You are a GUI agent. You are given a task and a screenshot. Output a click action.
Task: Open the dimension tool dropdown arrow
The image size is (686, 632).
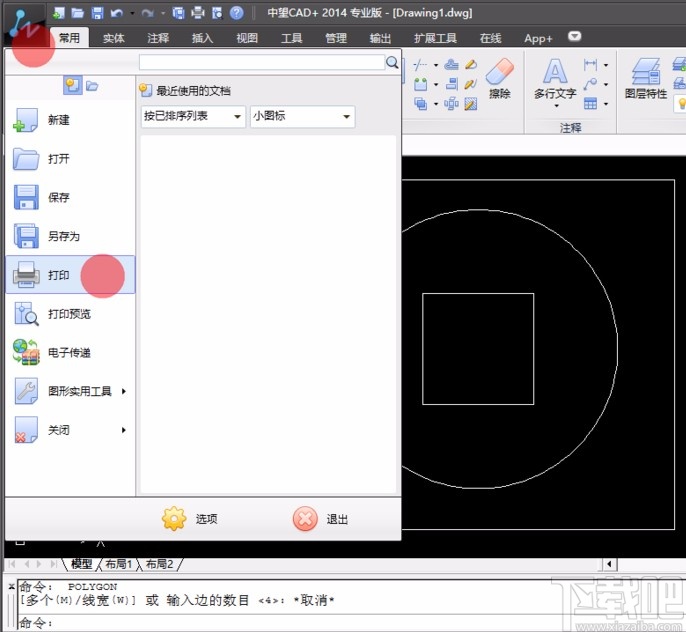606,65
